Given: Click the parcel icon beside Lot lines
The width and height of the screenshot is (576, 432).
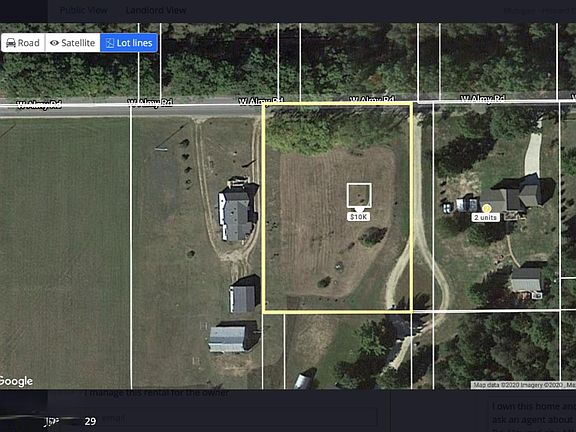Looking at the screenshot, I should pos(110,43).
